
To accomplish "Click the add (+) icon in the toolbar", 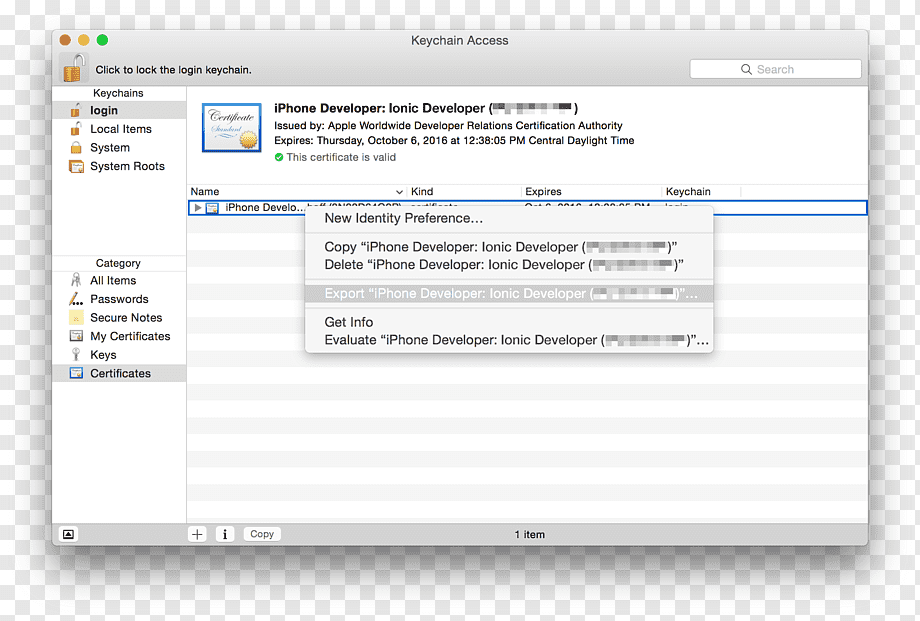I will click(197, 534).
